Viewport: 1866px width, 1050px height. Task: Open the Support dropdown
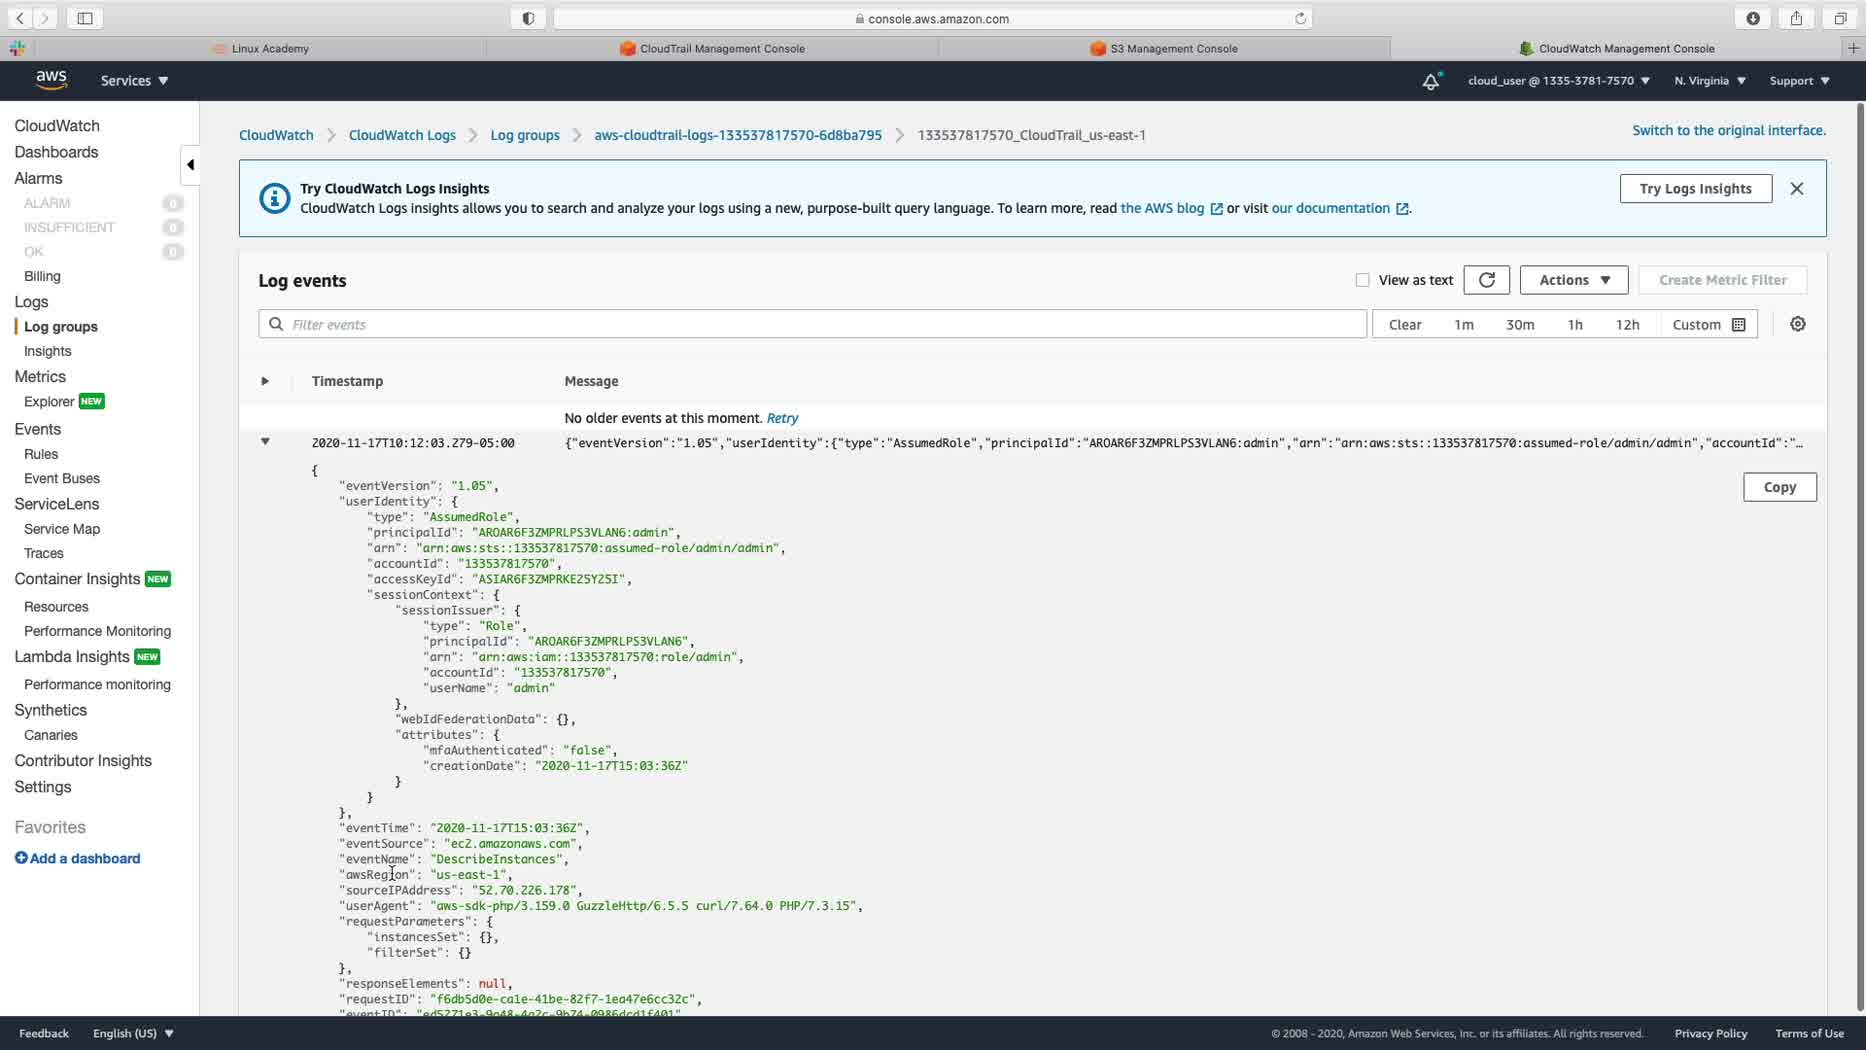tap(1799, 81)
